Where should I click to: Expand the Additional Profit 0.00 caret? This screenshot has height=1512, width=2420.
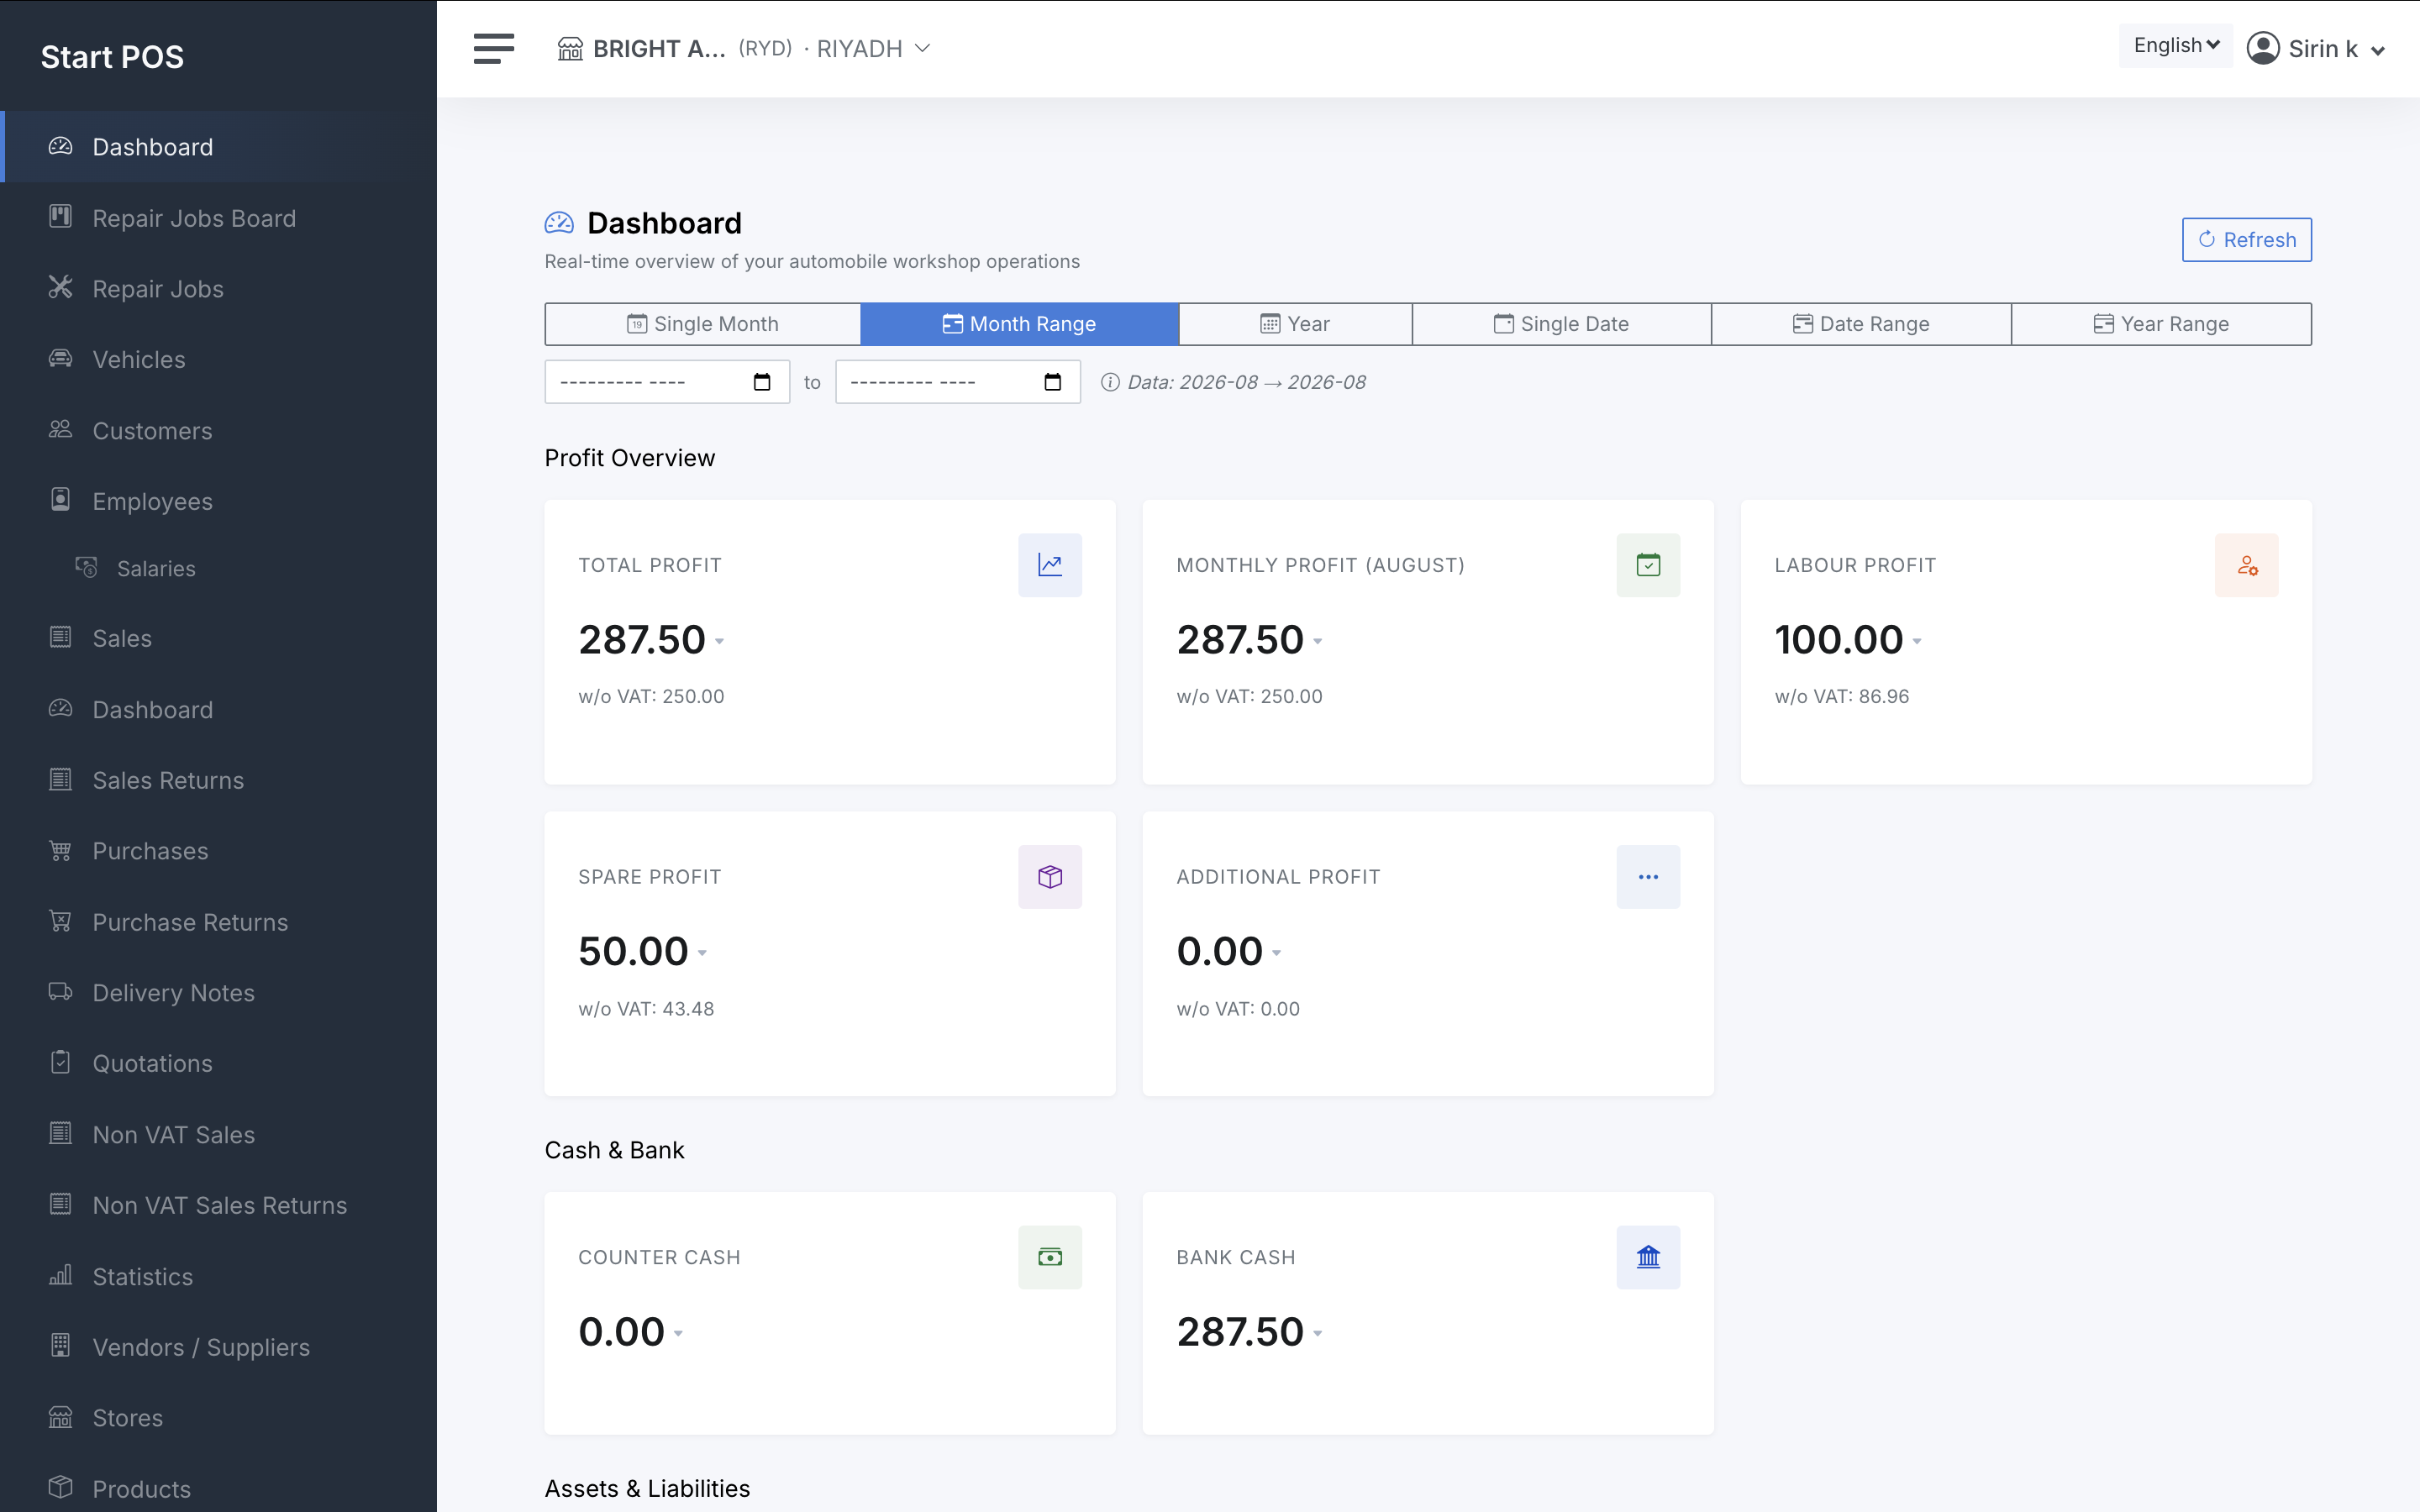(x=1277, y=953)
